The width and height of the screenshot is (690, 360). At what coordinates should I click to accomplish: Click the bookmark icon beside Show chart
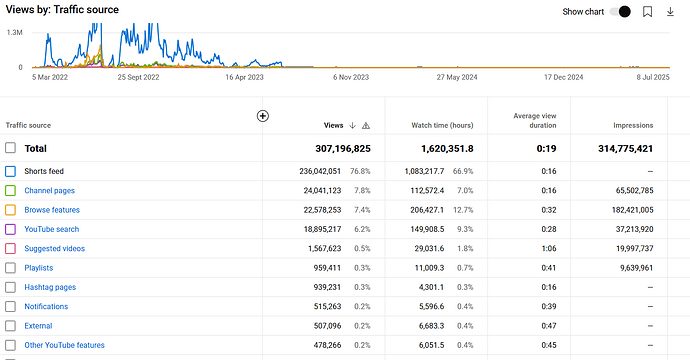tap(647, 12)
